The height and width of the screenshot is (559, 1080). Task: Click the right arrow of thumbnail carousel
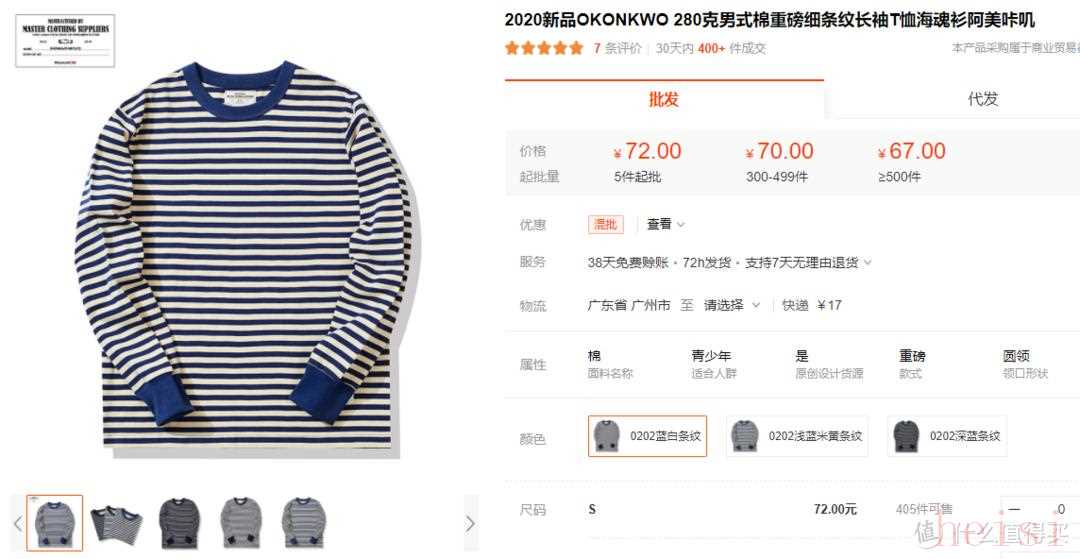click(x=470, y=524)
